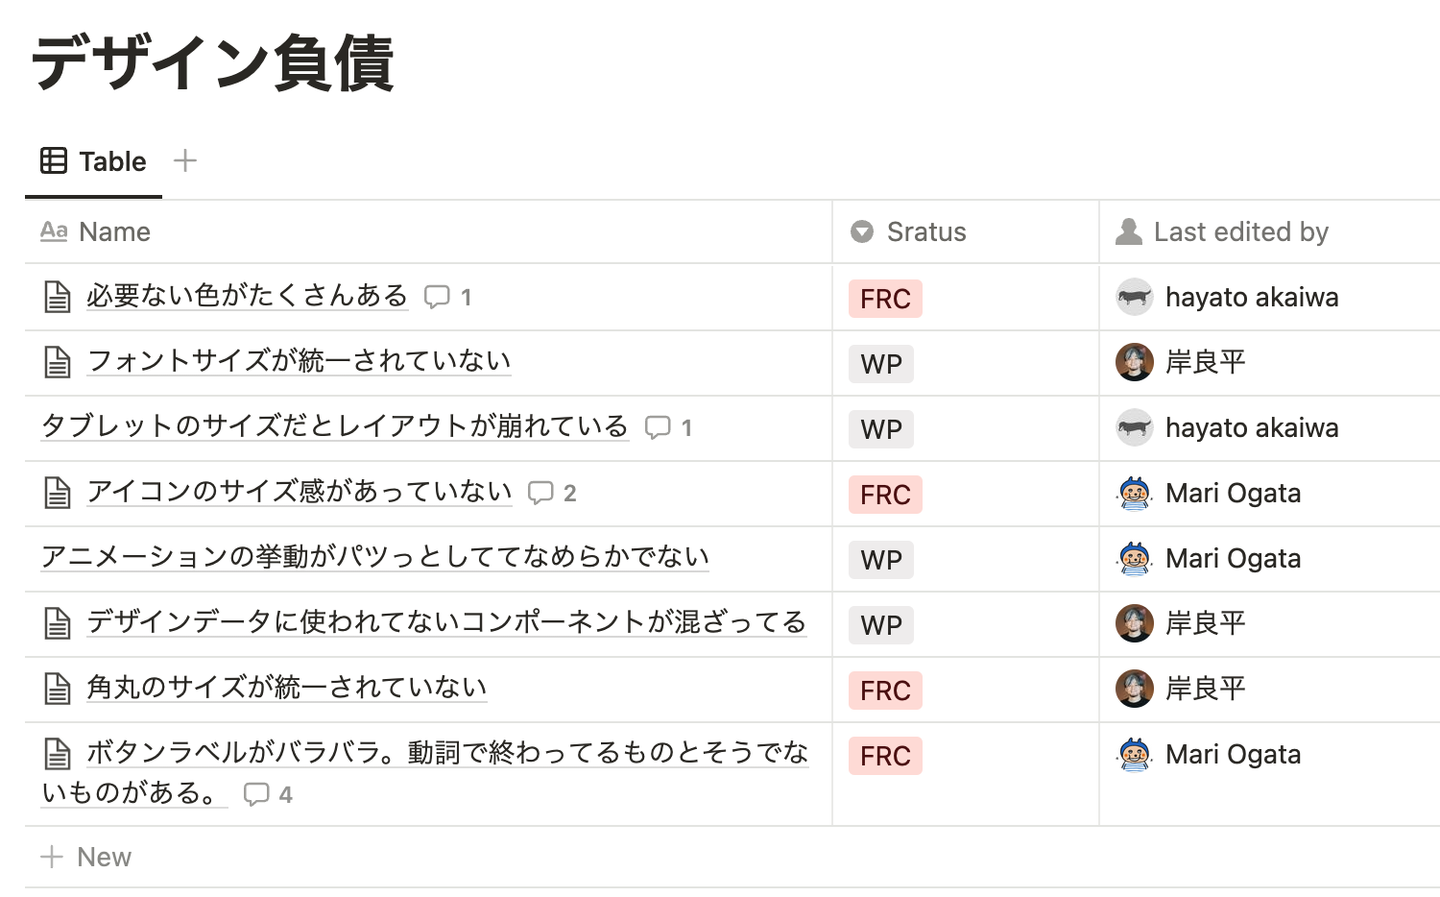This screenshot has height=897, width=1440.
Task: Click Mari Ogata avatar in last row
Action: click(1134, 754)
